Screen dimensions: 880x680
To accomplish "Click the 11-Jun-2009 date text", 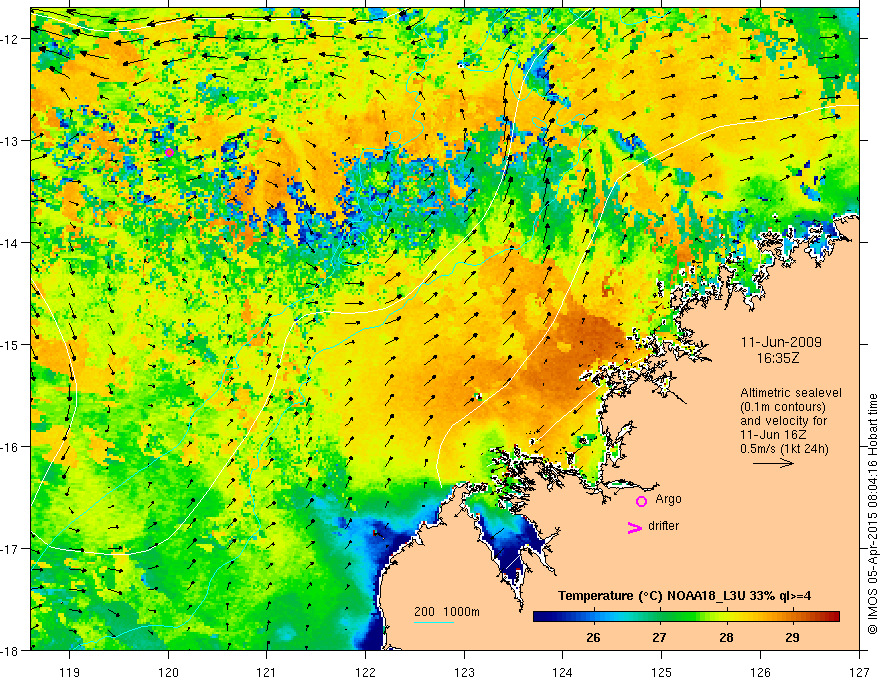I will tap(781, 342).
